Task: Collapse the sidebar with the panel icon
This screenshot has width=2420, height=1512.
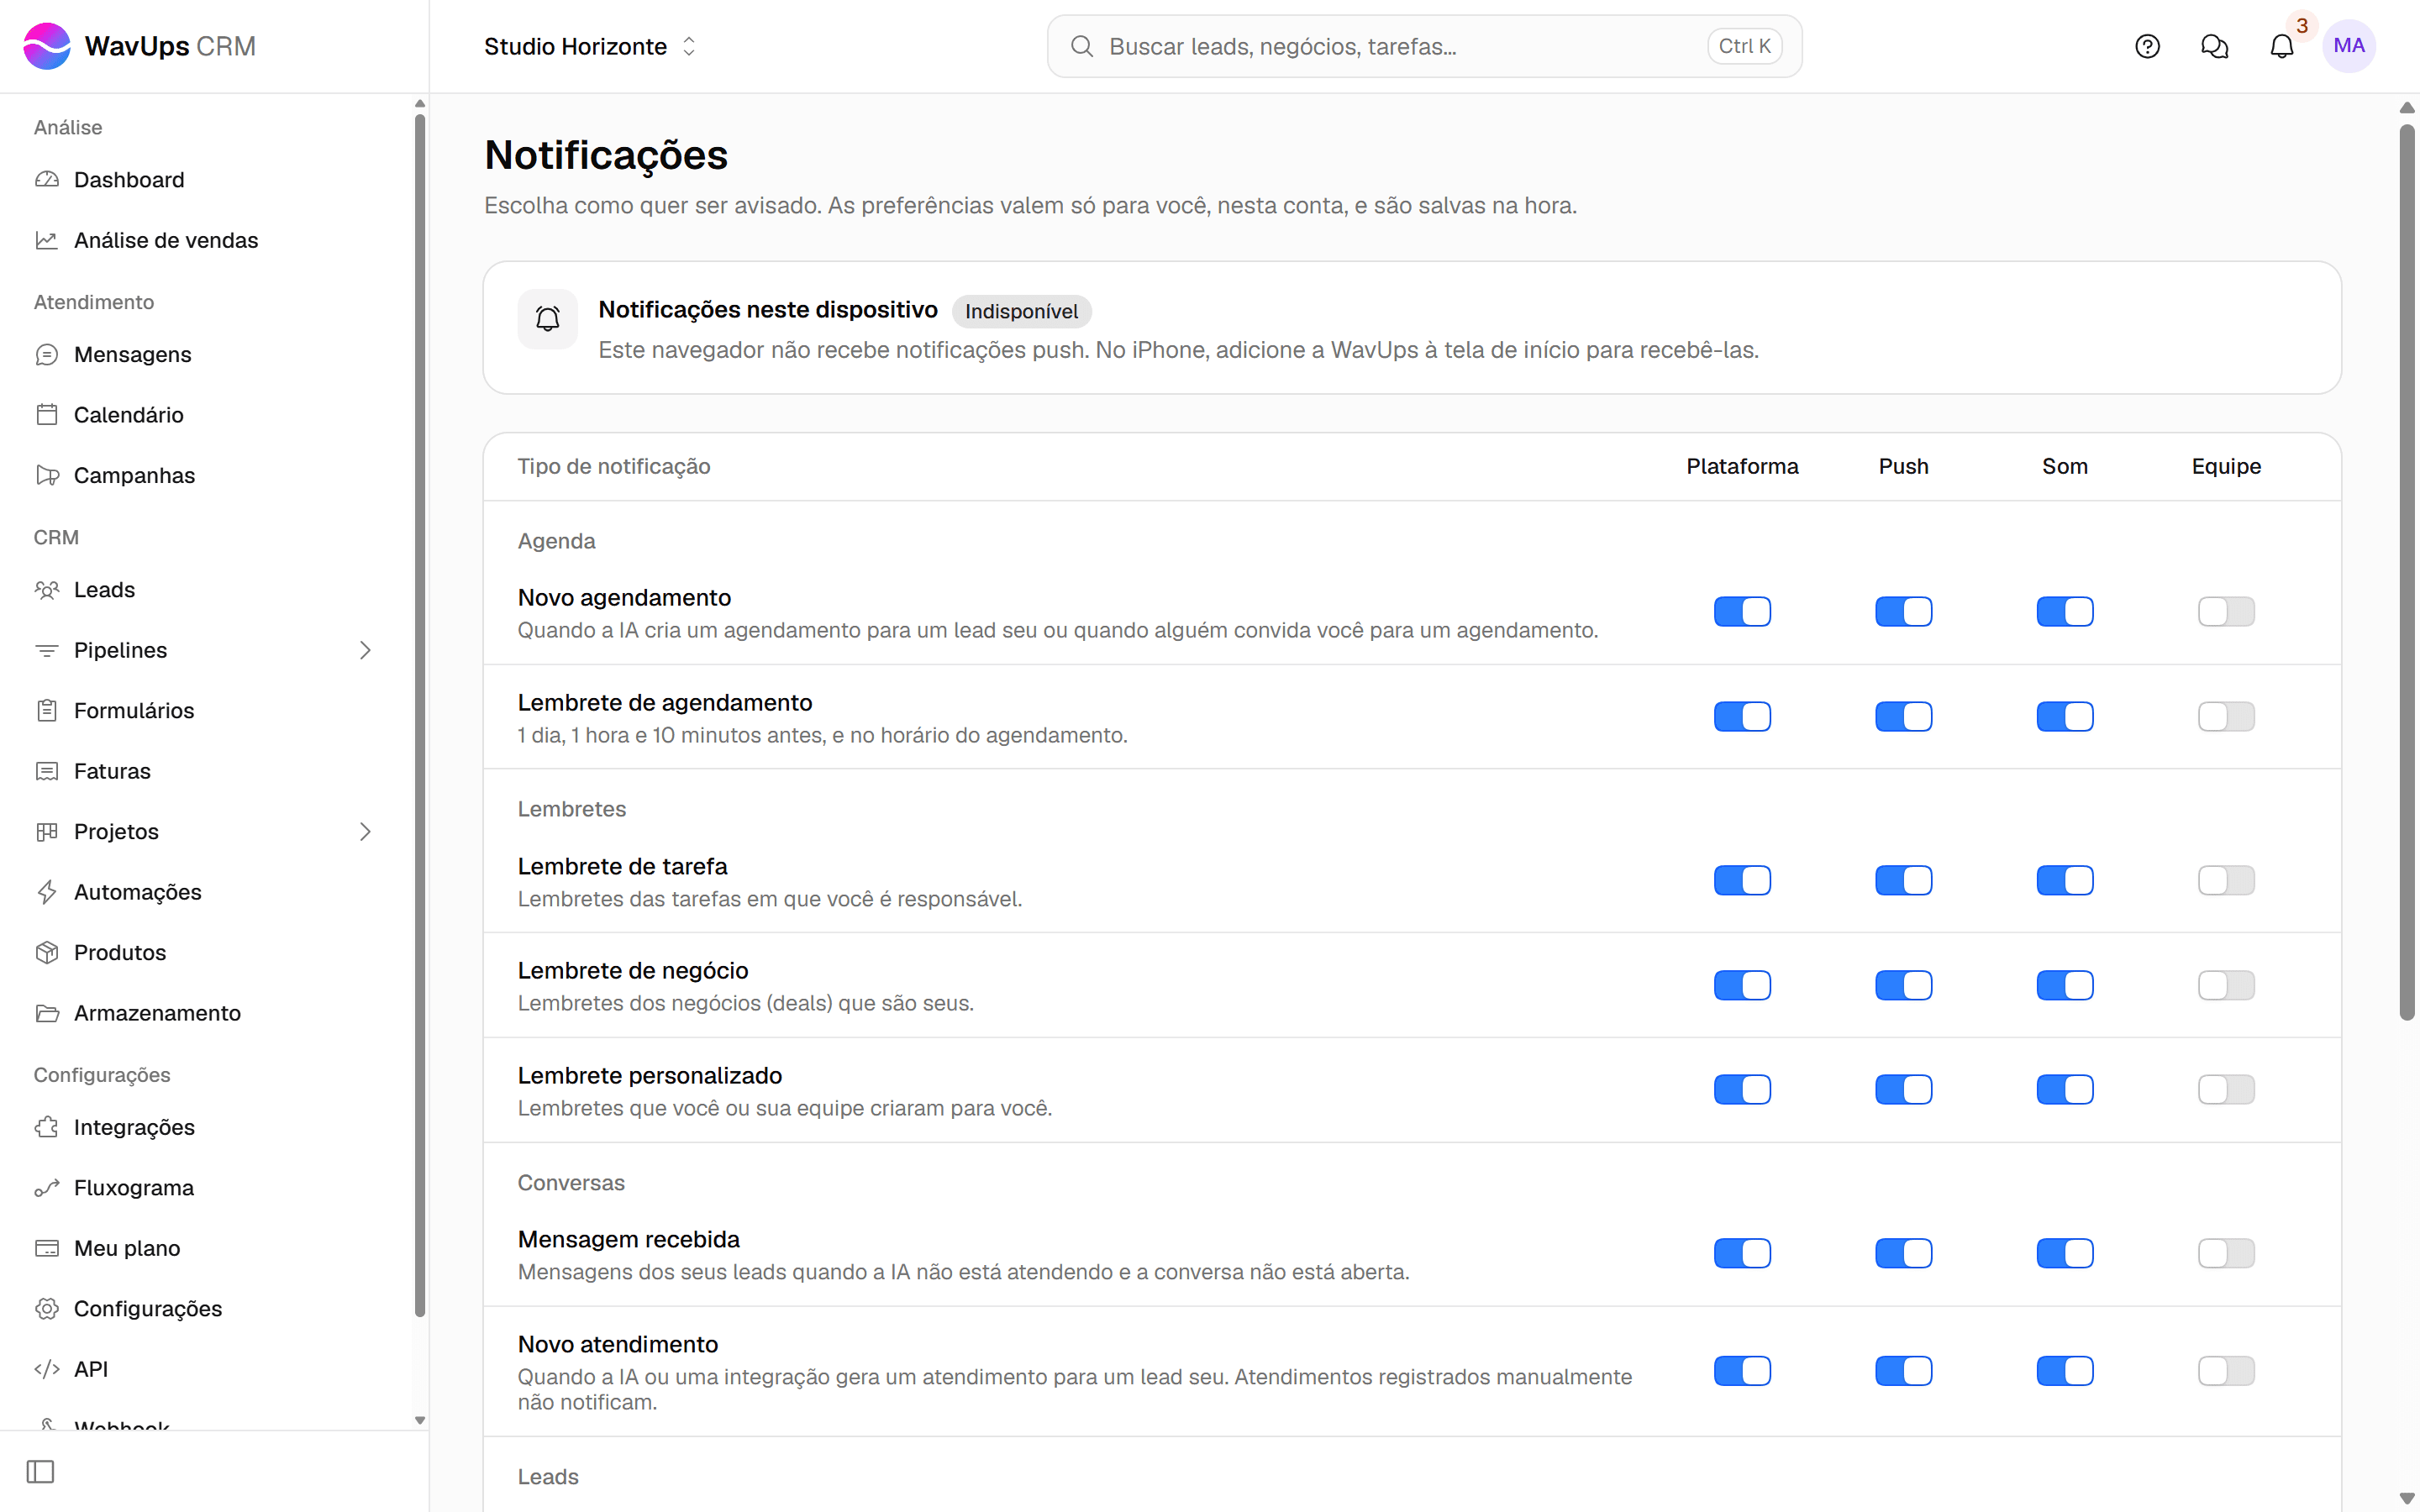Action: pyautogui.click(x=41, y=1472)
